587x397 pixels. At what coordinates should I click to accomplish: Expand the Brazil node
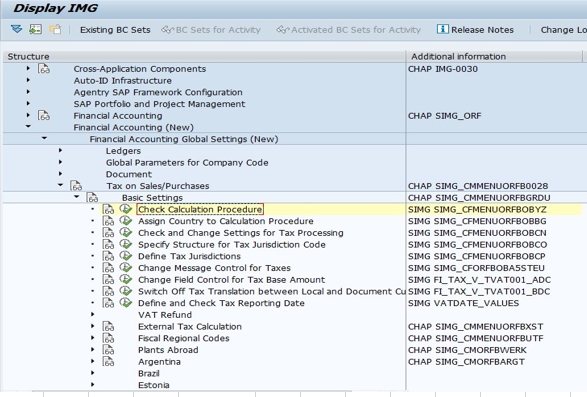92,373
